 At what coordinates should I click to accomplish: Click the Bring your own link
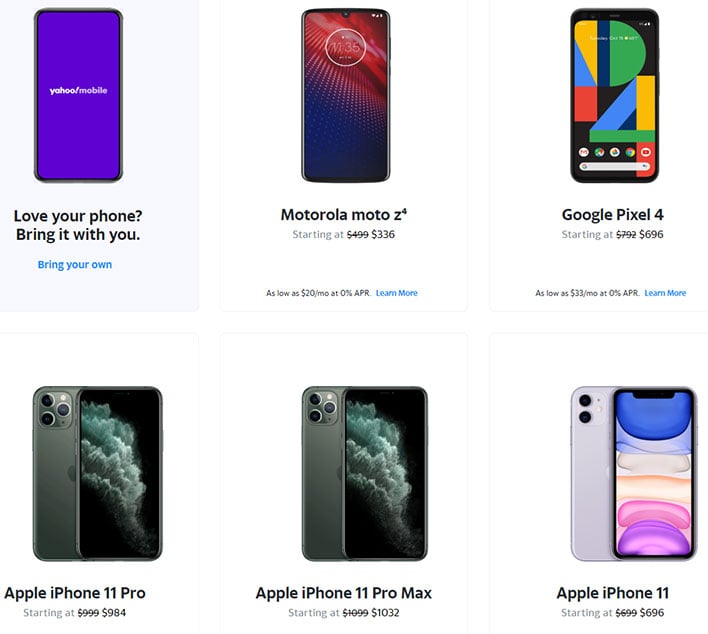click(75, 265)
